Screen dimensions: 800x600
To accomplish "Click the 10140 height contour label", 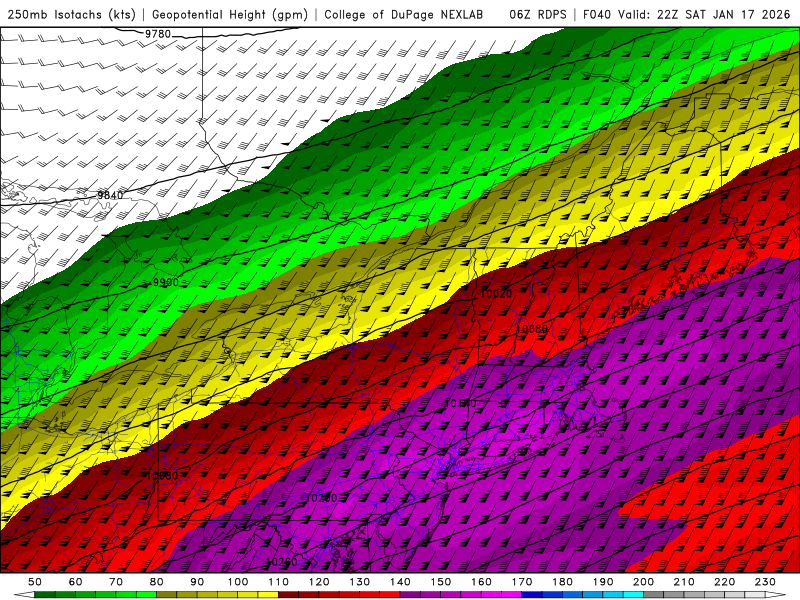I will click(460, 404).
